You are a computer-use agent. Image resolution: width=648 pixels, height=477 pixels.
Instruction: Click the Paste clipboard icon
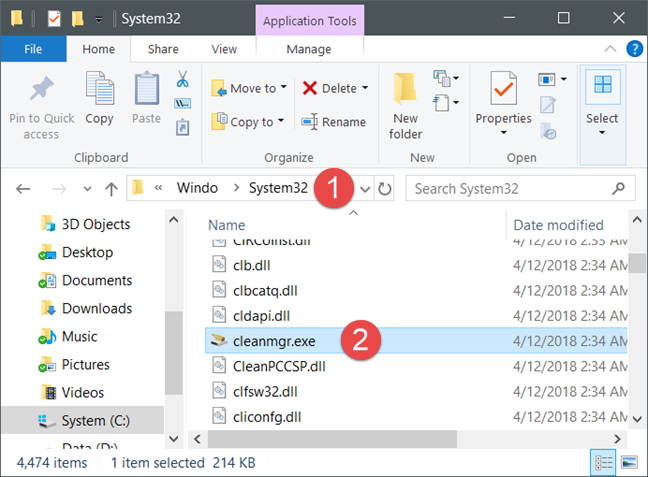point(146,88)
